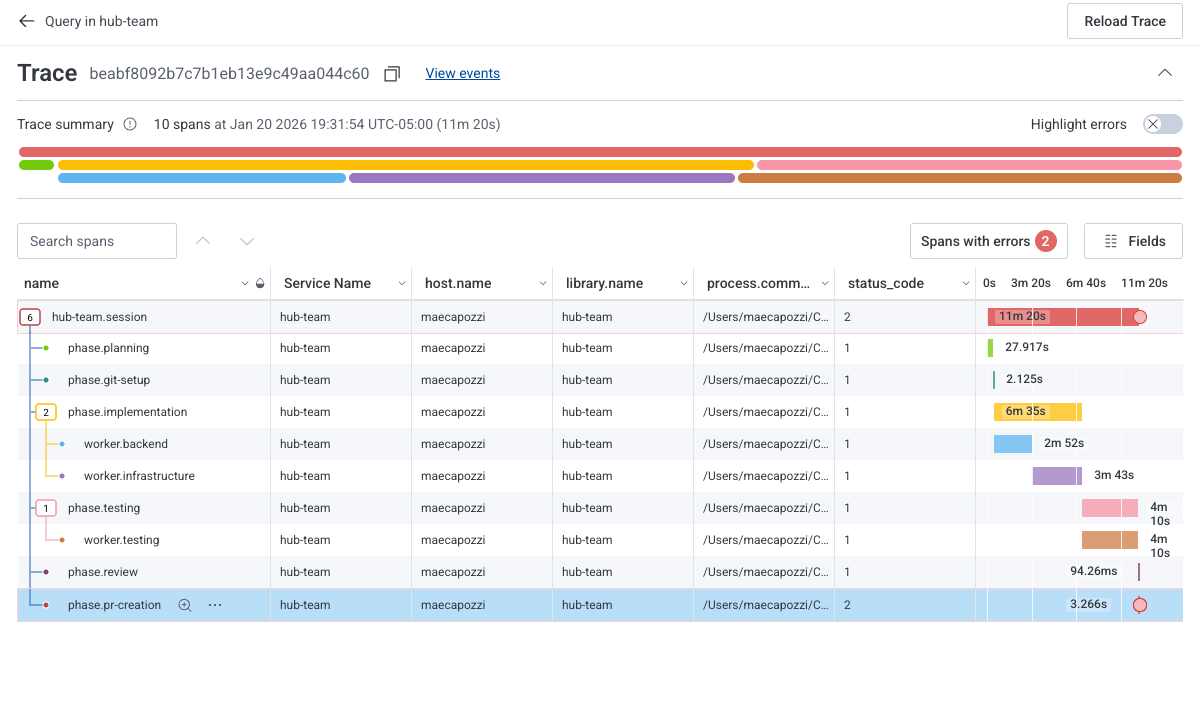Jump to next search result with down arrow
This screenshot has height=708, width=1200.
pos(247,241)
